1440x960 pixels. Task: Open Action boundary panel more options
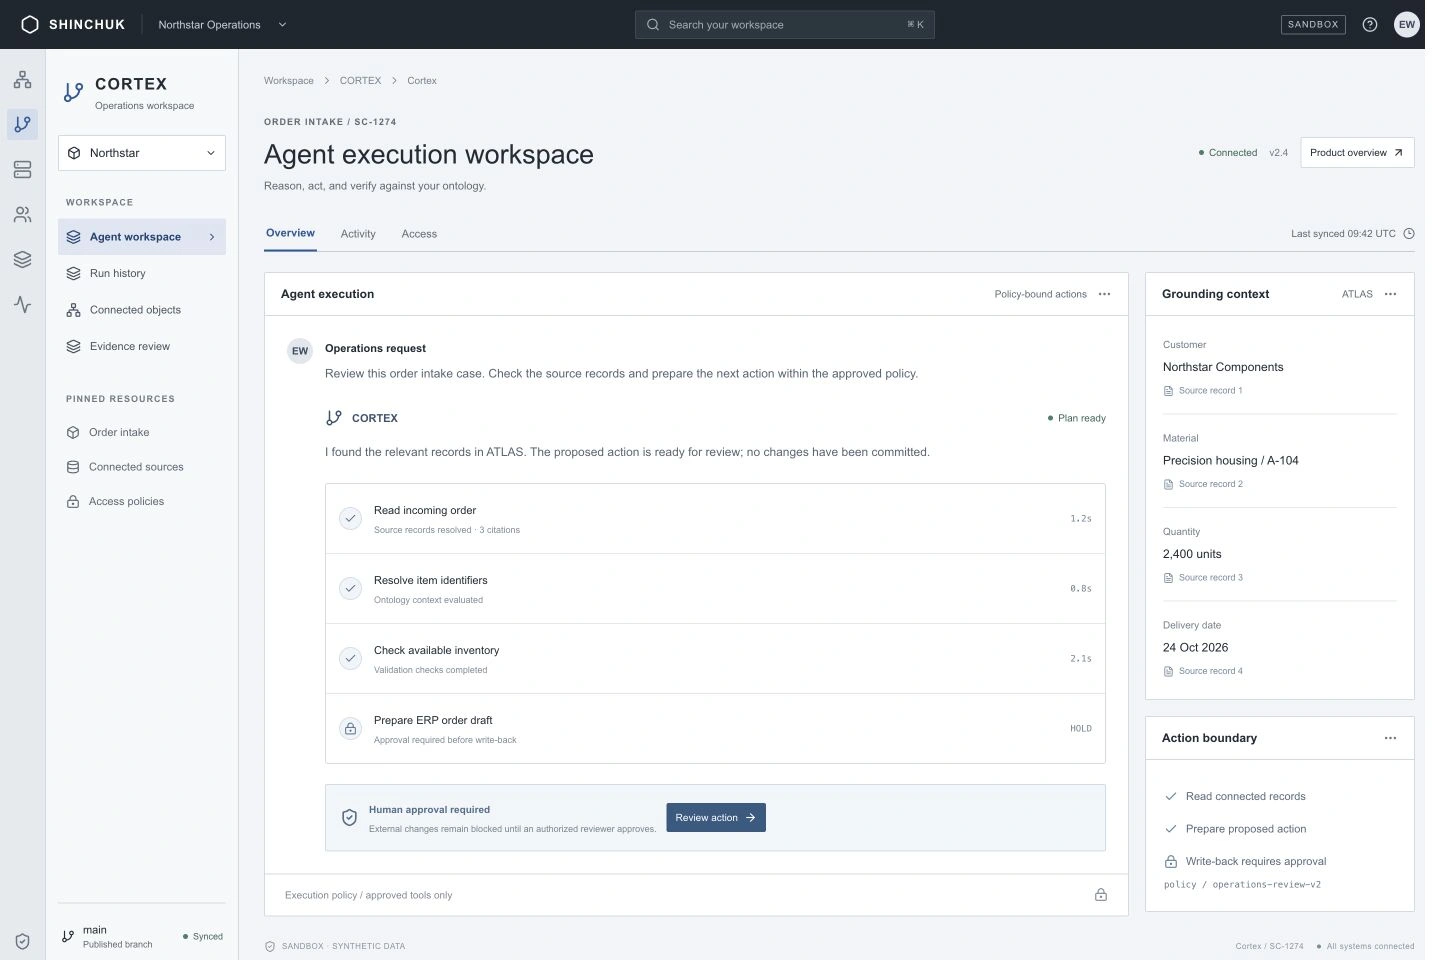pyautogui.click(x=1390, y=738)
